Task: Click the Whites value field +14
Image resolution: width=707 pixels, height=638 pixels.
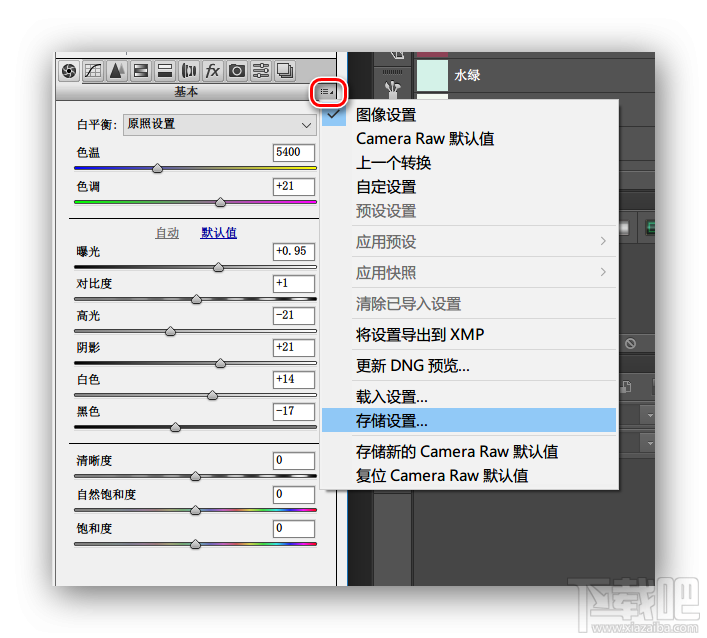Action: tap(294, 380)
